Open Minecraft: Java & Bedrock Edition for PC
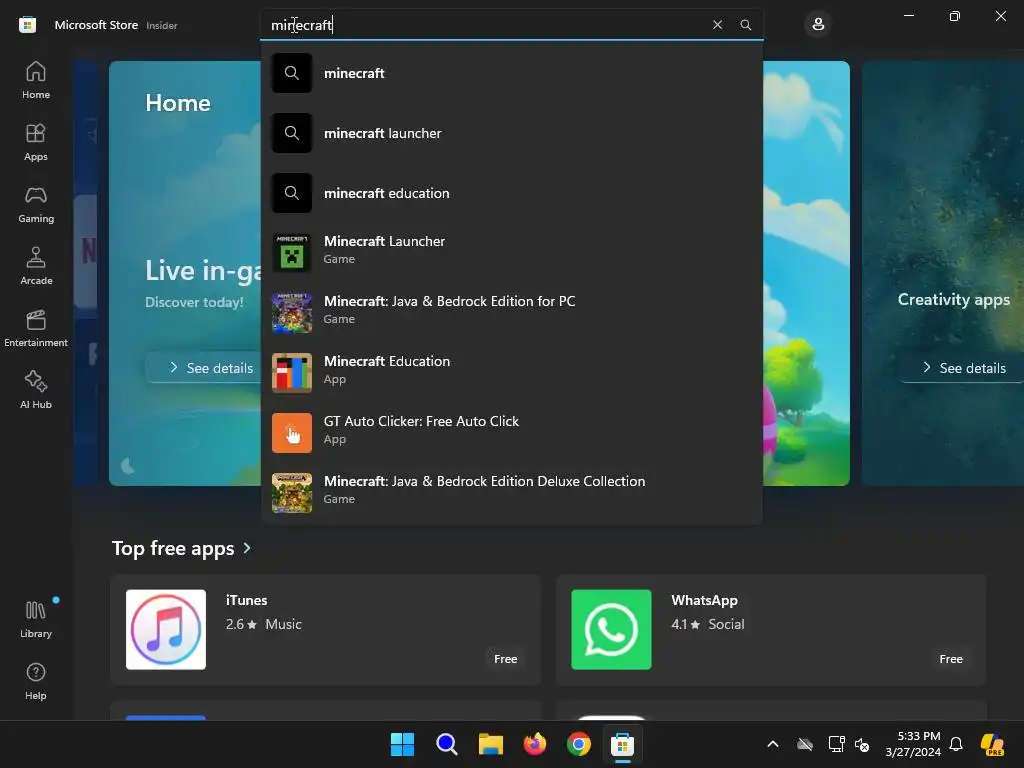Image resolution: width=1024 pixels, height=768 pixels. [x=511, y=313]
